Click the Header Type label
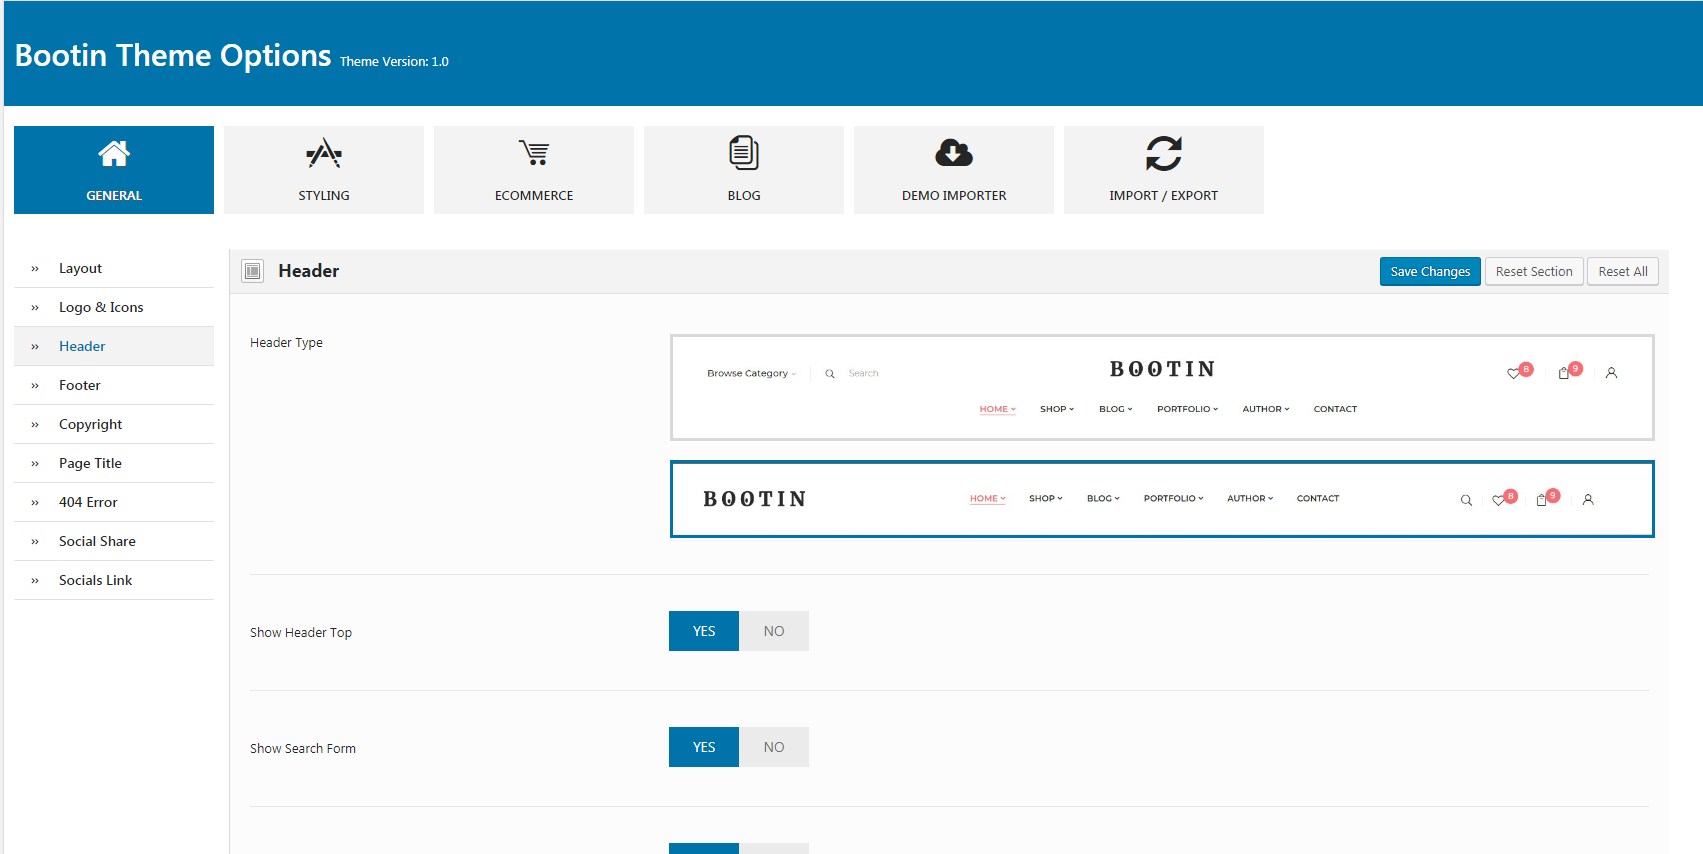 pyautogui.click(x=286, y=342)
